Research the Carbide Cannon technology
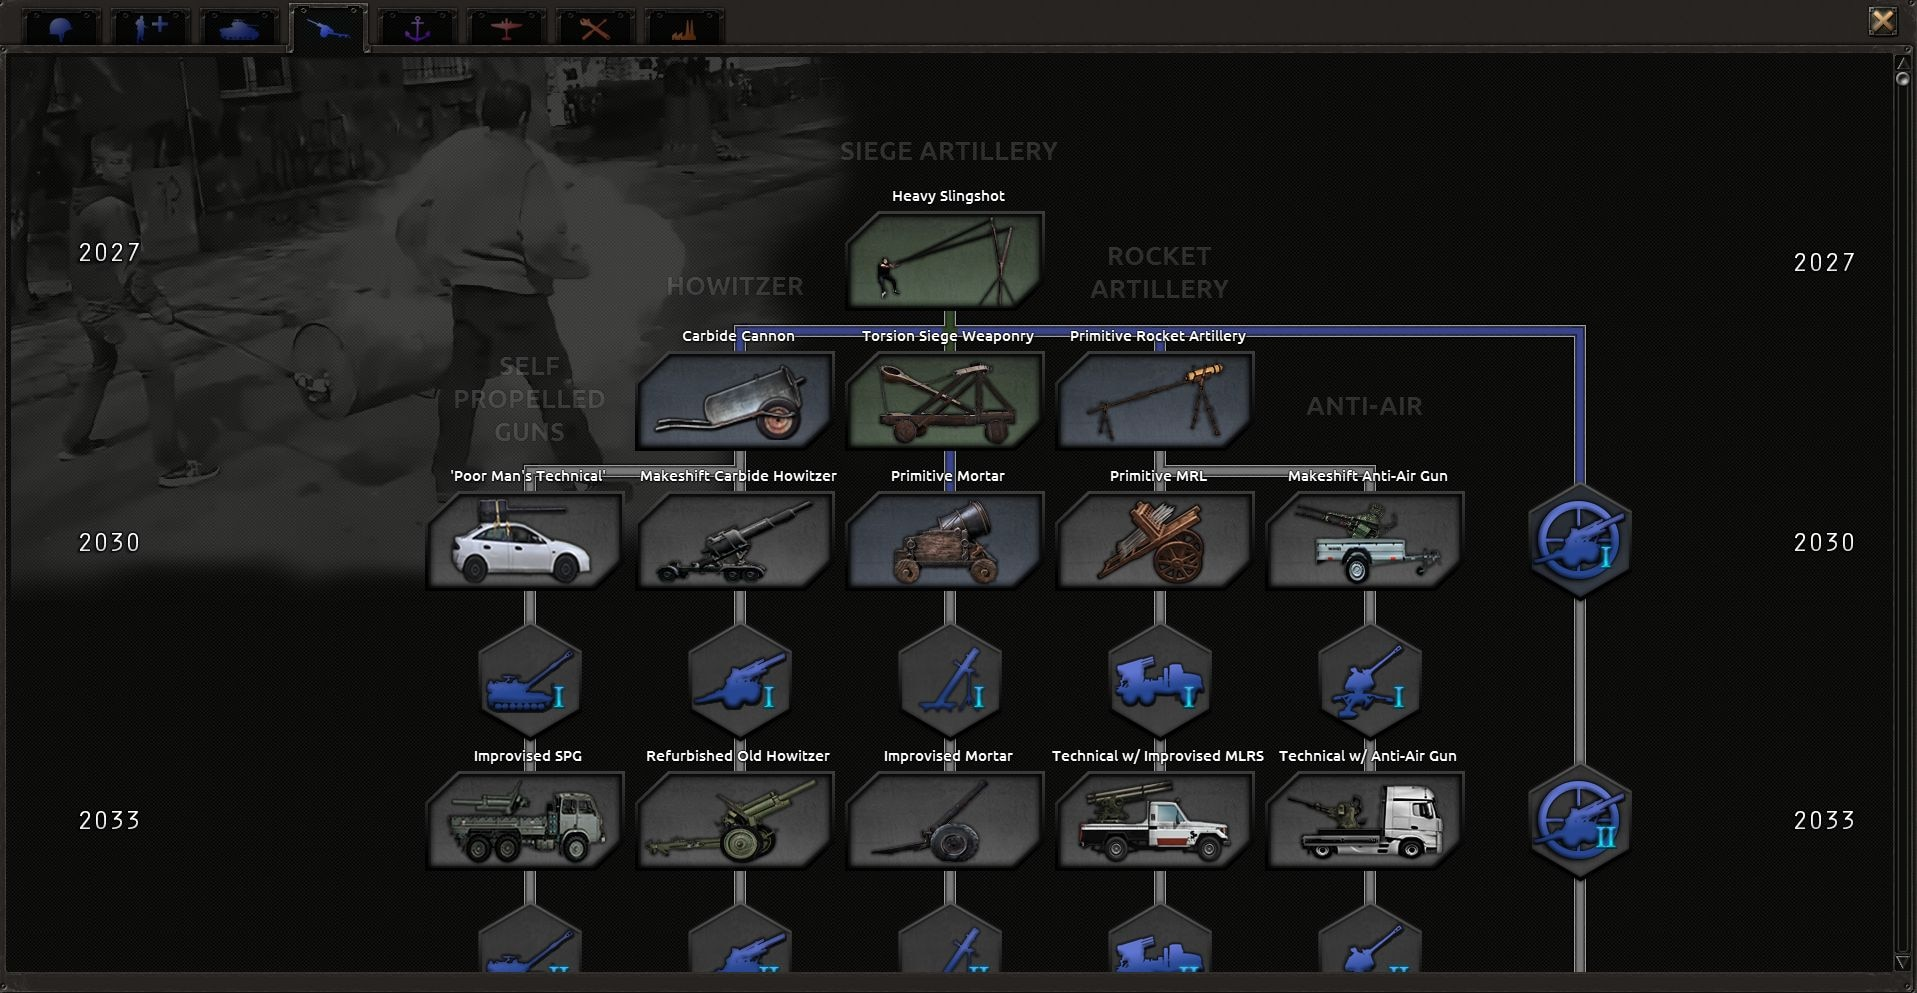The width and height of the screenshot is (1917, 993). 735,400
